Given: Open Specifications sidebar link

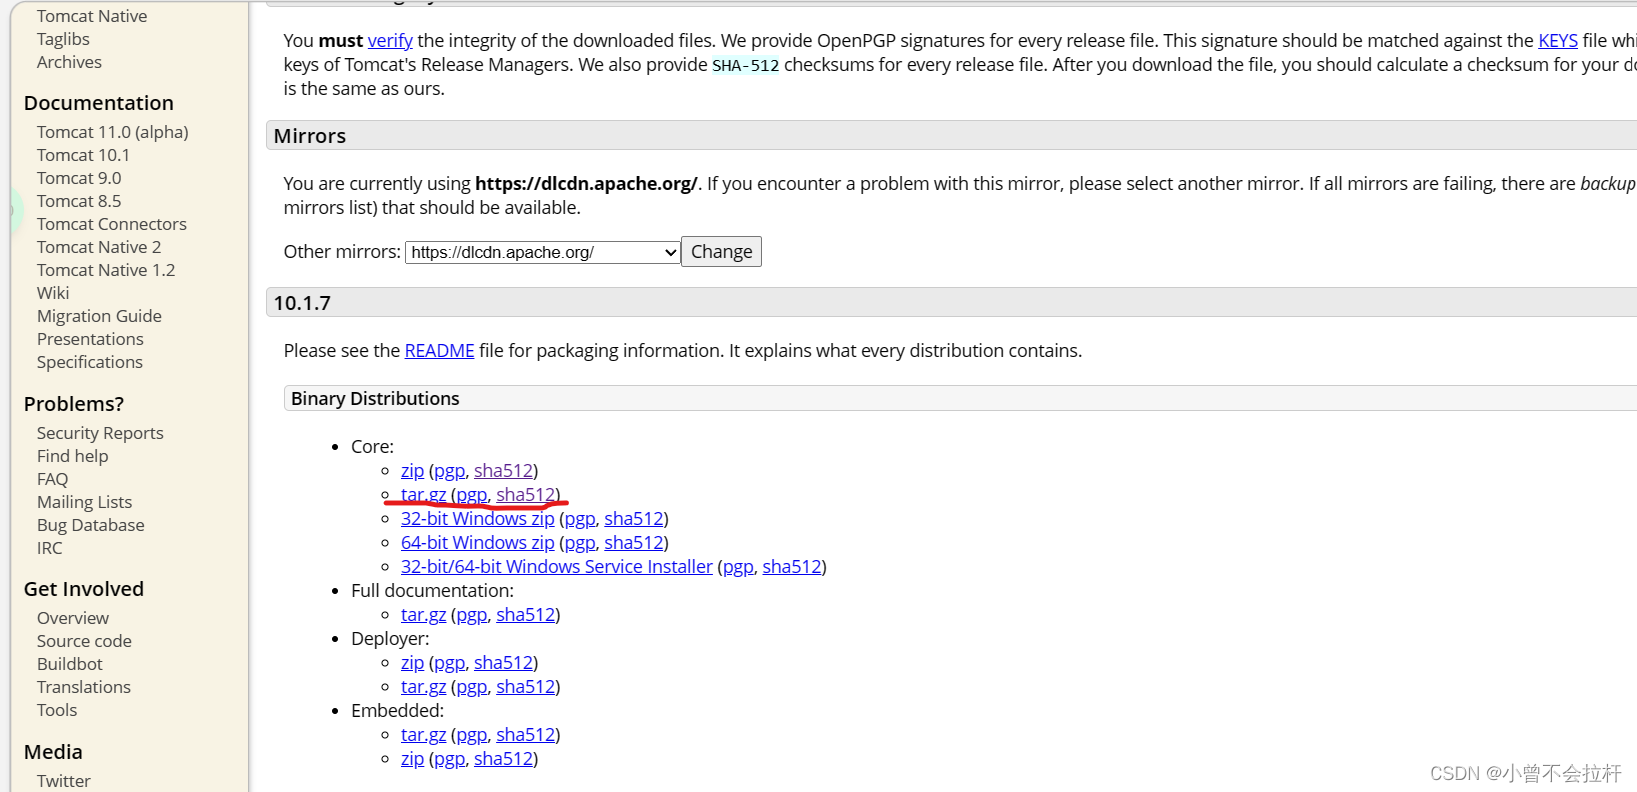Looking at the screenshot, I should pos(90,362).
